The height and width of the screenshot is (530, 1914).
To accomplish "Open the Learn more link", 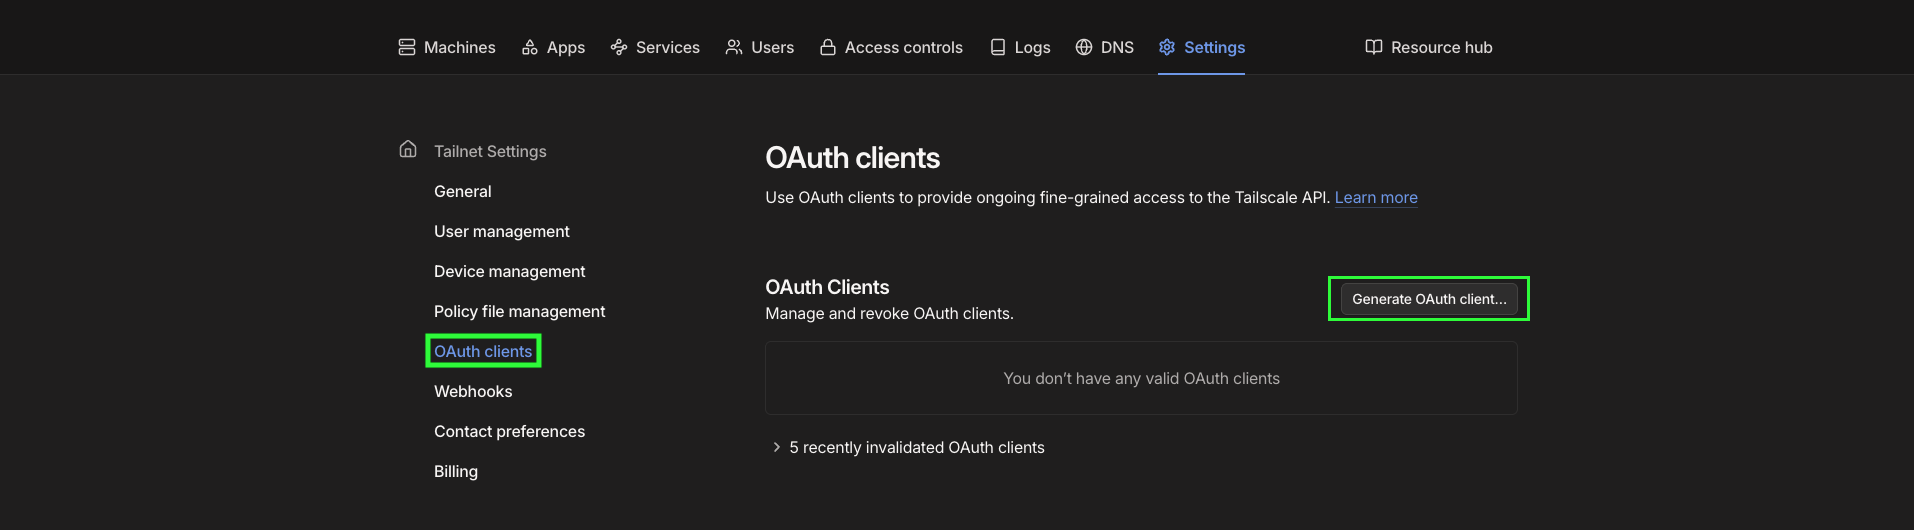I will point(1376,197).
